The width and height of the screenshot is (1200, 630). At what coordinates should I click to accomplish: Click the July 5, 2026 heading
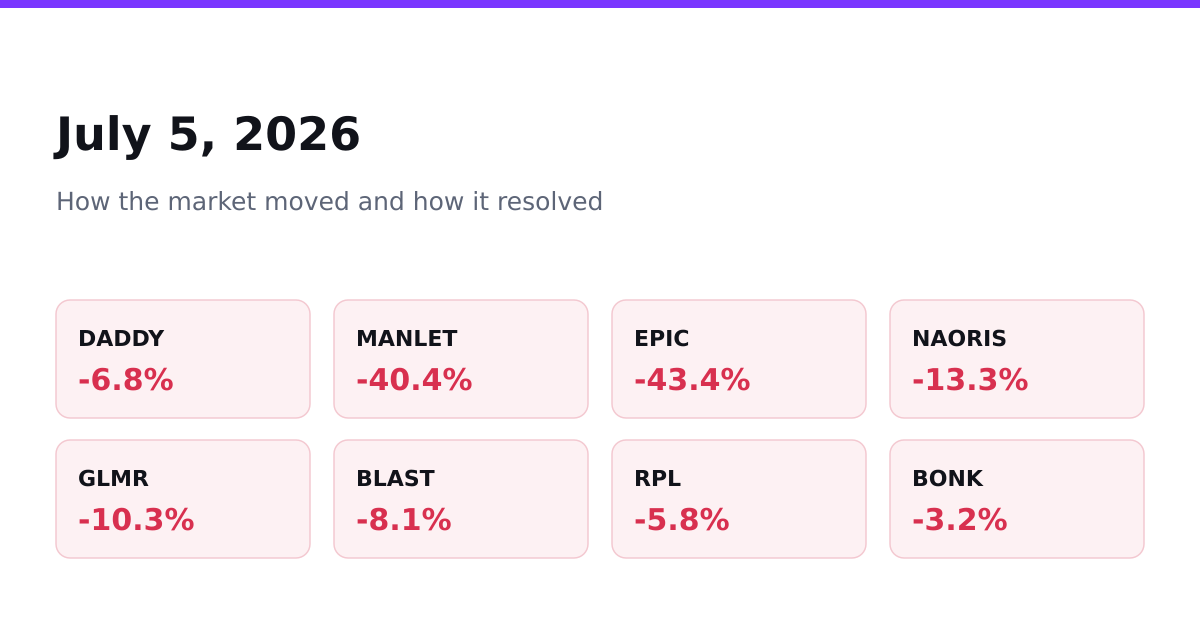pyautogui.click(x=208, y=136)
